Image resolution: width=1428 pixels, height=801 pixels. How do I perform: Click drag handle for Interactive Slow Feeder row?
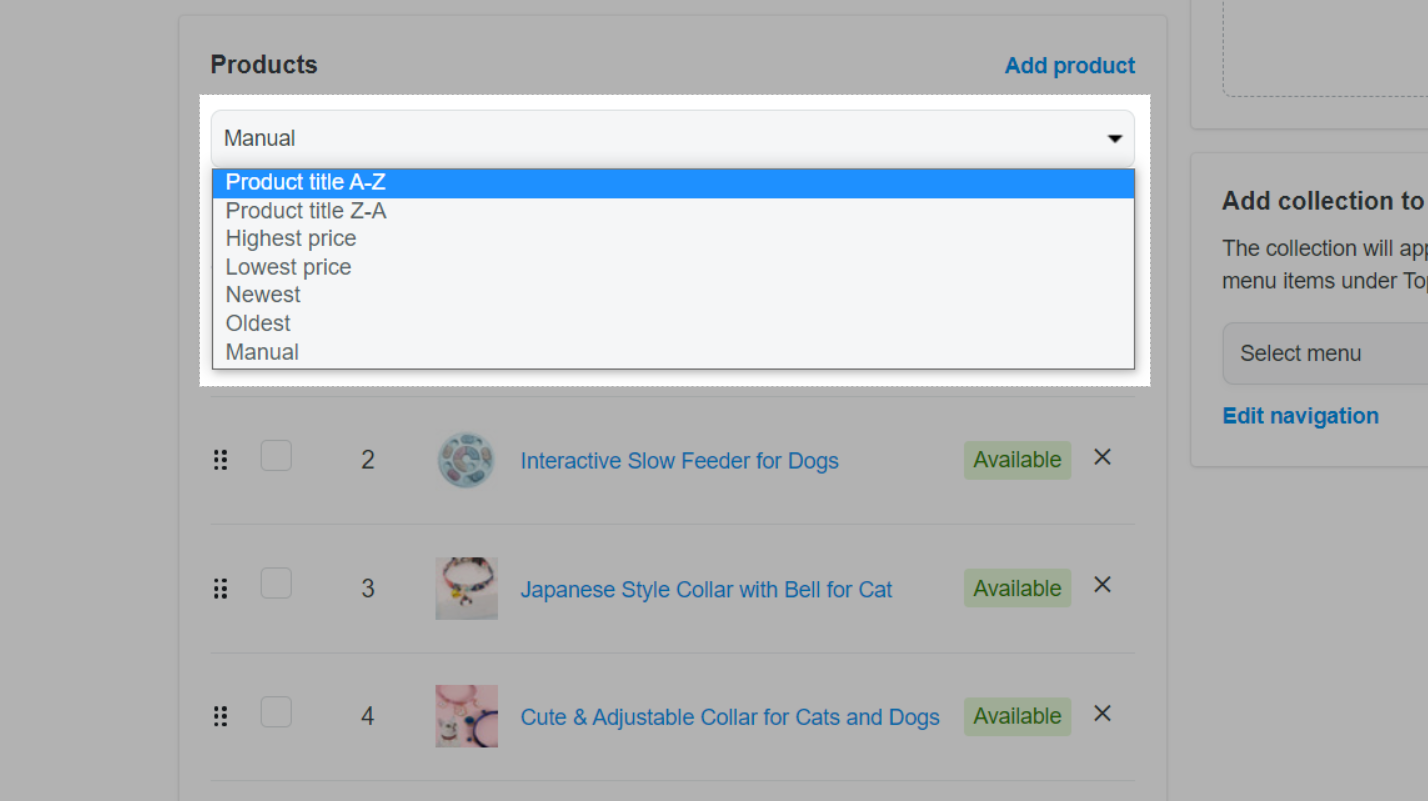click(x=221, y=460)
